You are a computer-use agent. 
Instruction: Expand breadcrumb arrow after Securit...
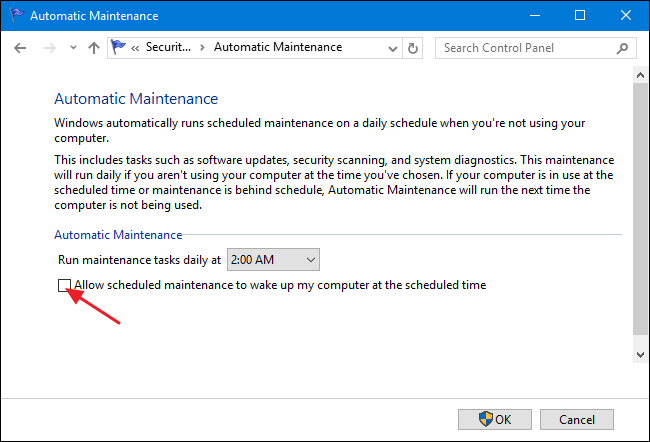click(x=202, y=48)
